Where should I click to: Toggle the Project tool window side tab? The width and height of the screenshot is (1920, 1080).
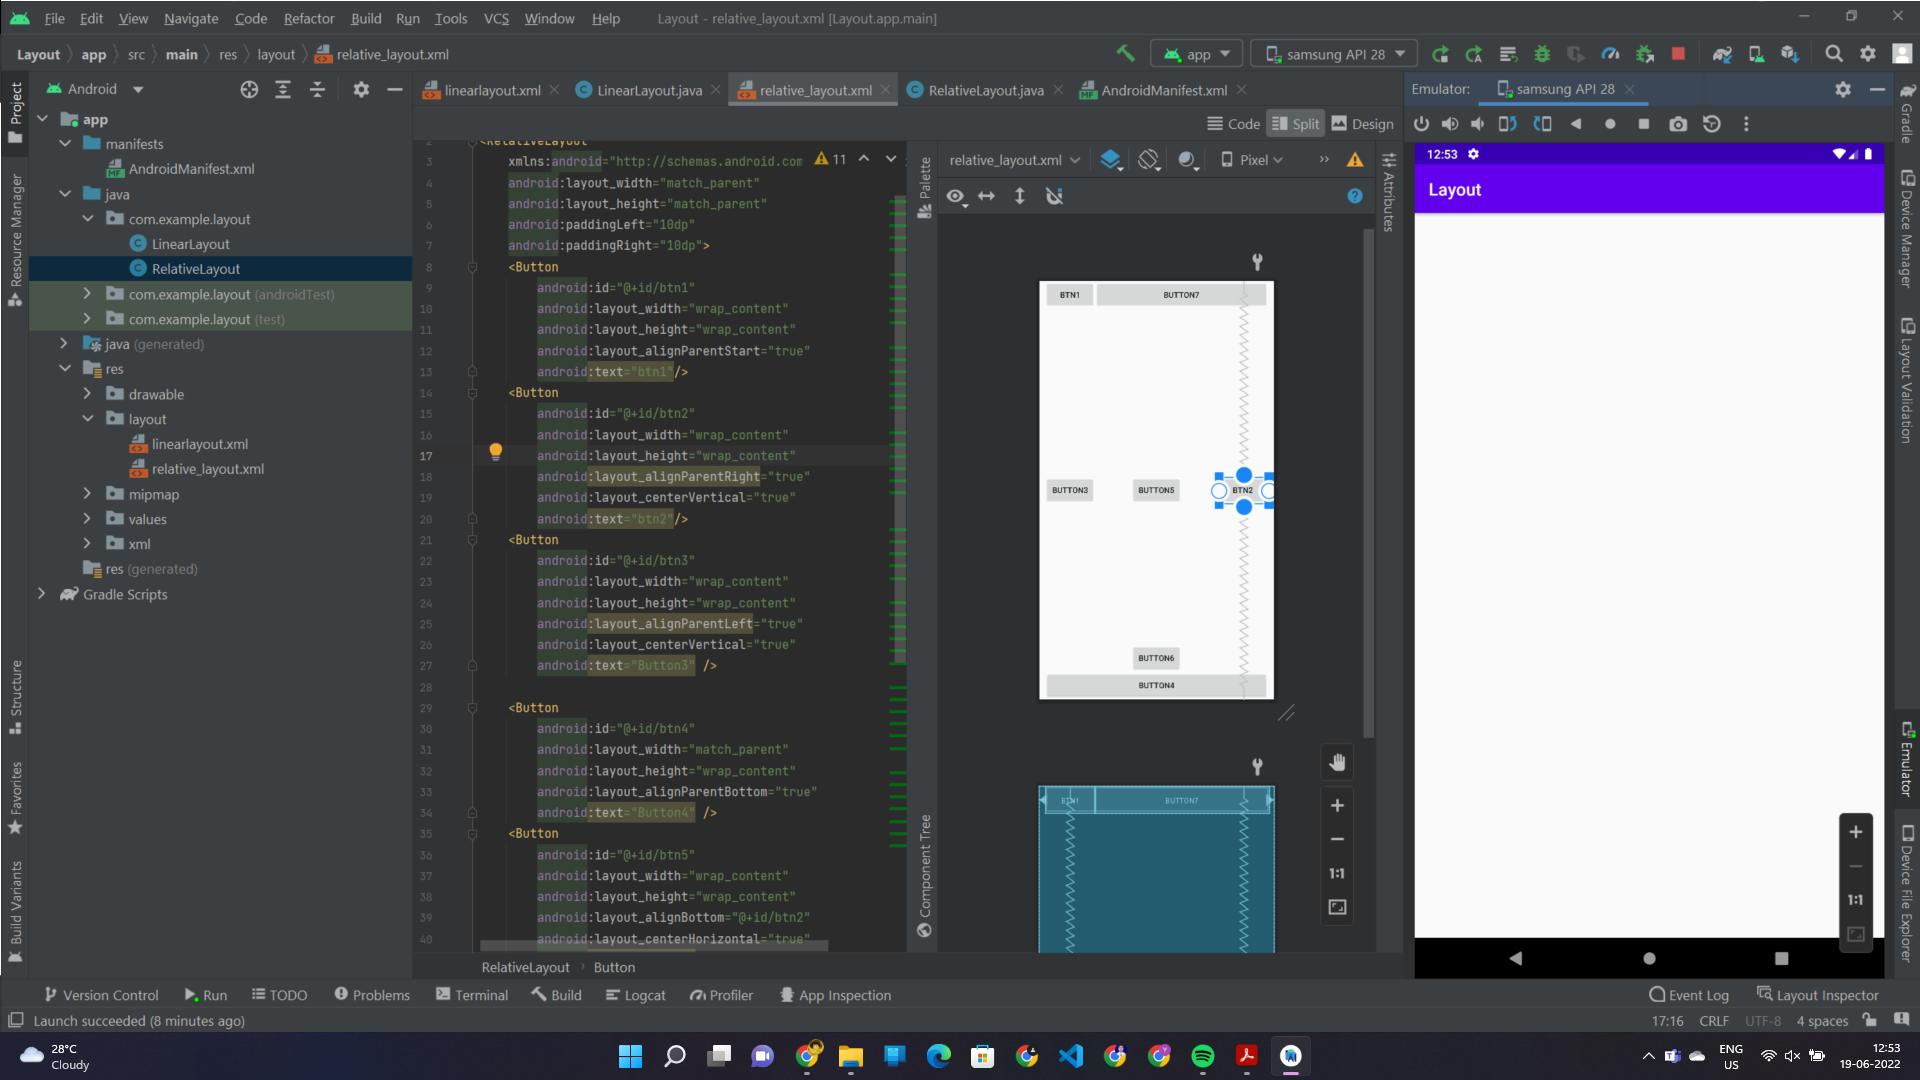click(x=15, y=112)
